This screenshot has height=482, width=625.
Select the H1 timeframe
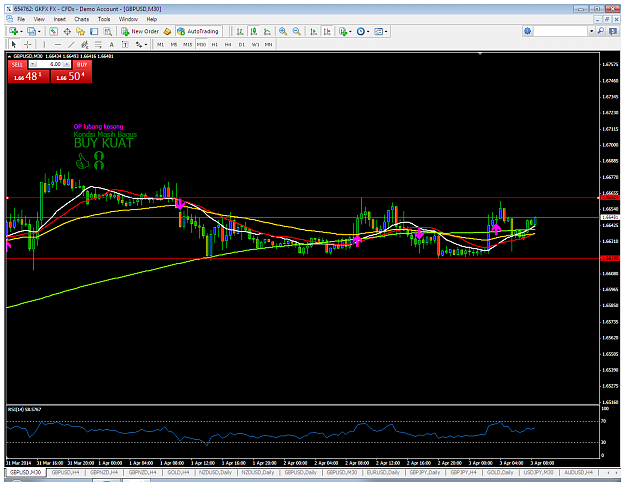(x=214, y=45)
